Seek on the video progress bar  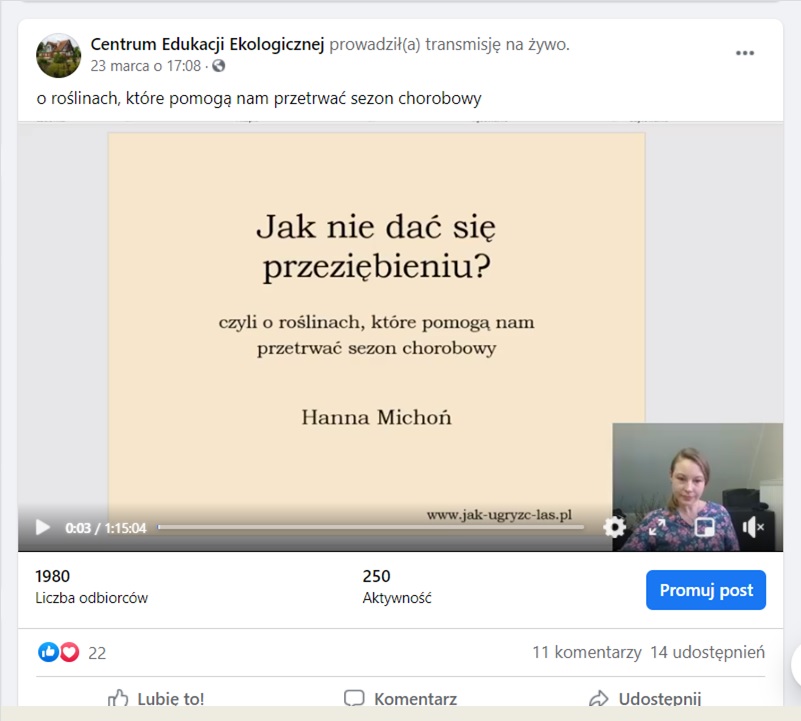(x=371, y=527)
